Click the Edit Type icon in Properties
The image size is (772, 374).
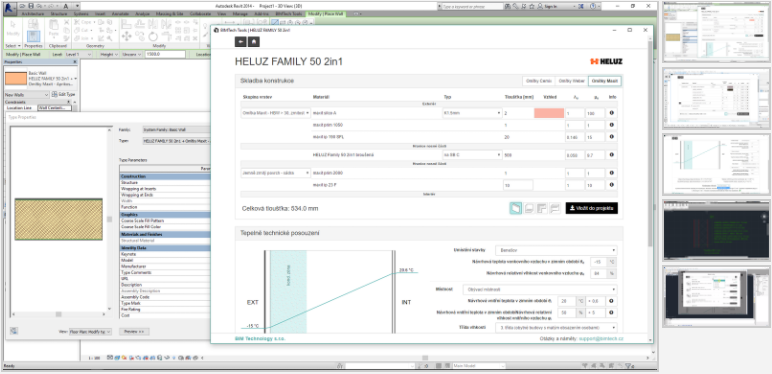click(x=55, y=94)
